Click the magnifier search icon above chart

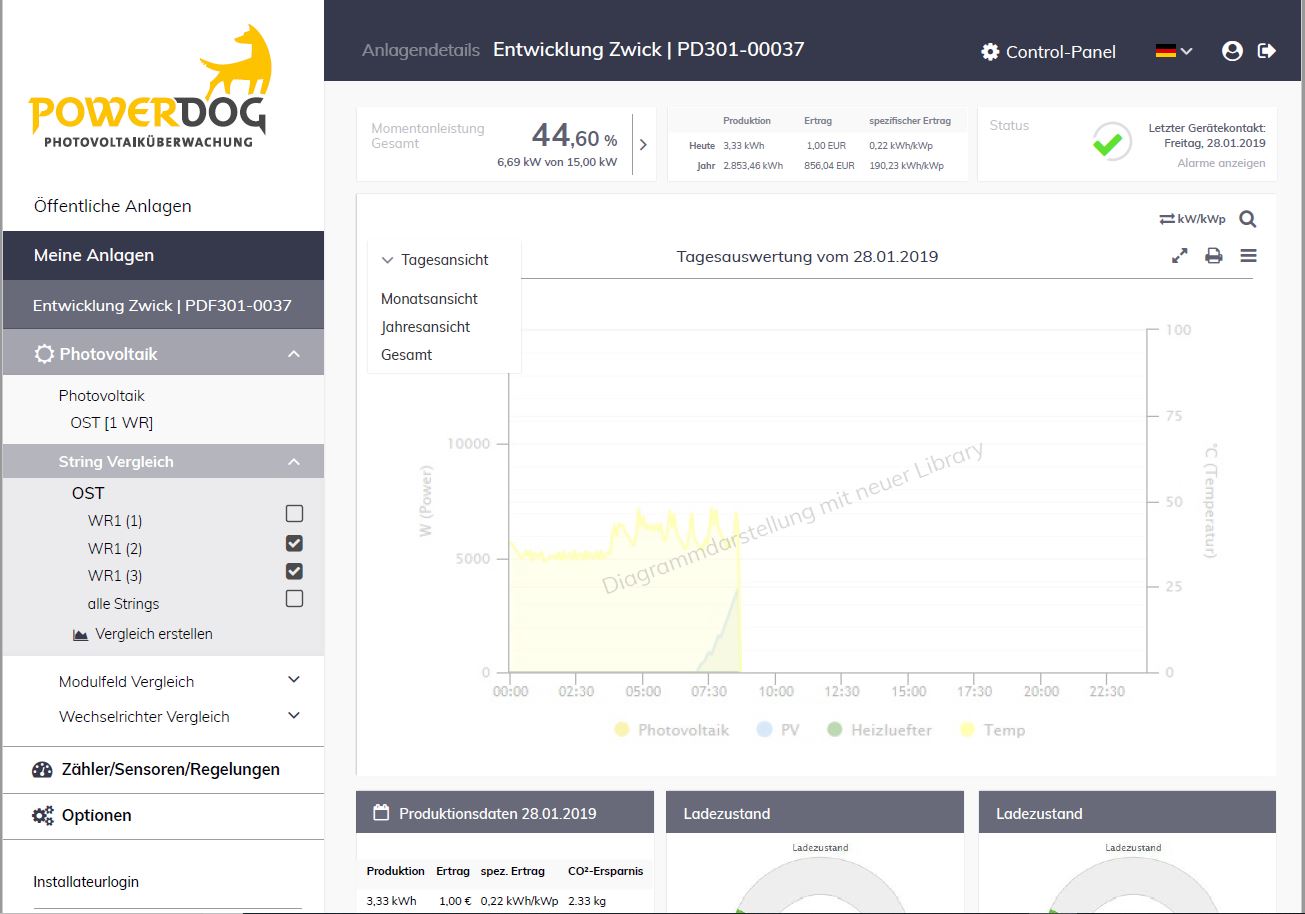(x=1247, y=219)
